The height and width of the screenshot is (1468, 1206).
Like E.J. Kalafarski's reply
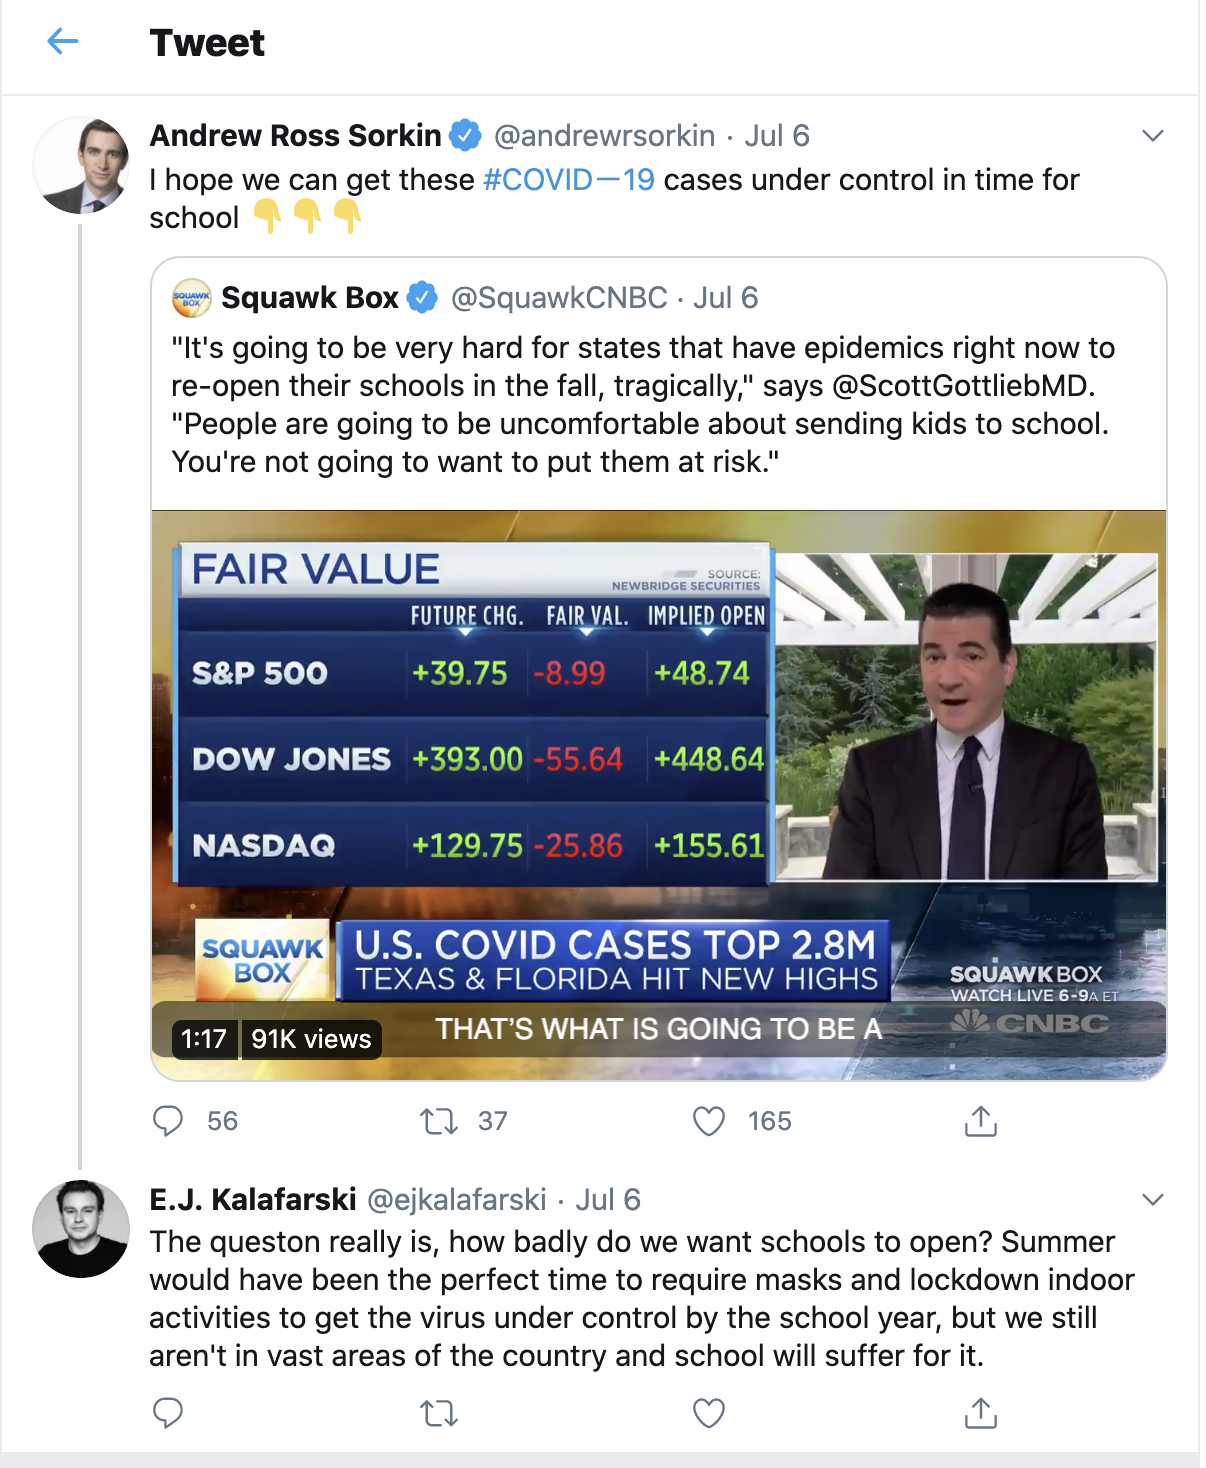pos(709,1413)
